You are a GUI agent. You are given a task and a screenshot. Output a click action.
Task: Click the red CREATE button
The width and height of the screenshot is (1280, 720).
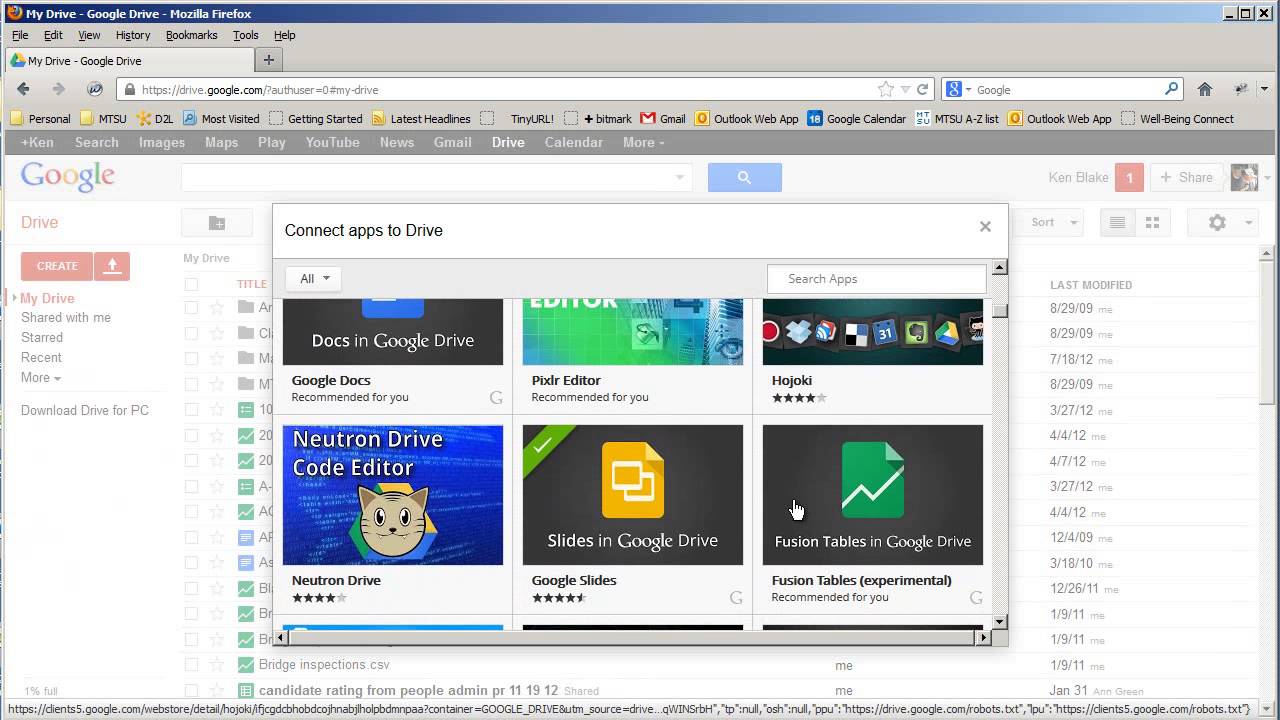[57, 266]
